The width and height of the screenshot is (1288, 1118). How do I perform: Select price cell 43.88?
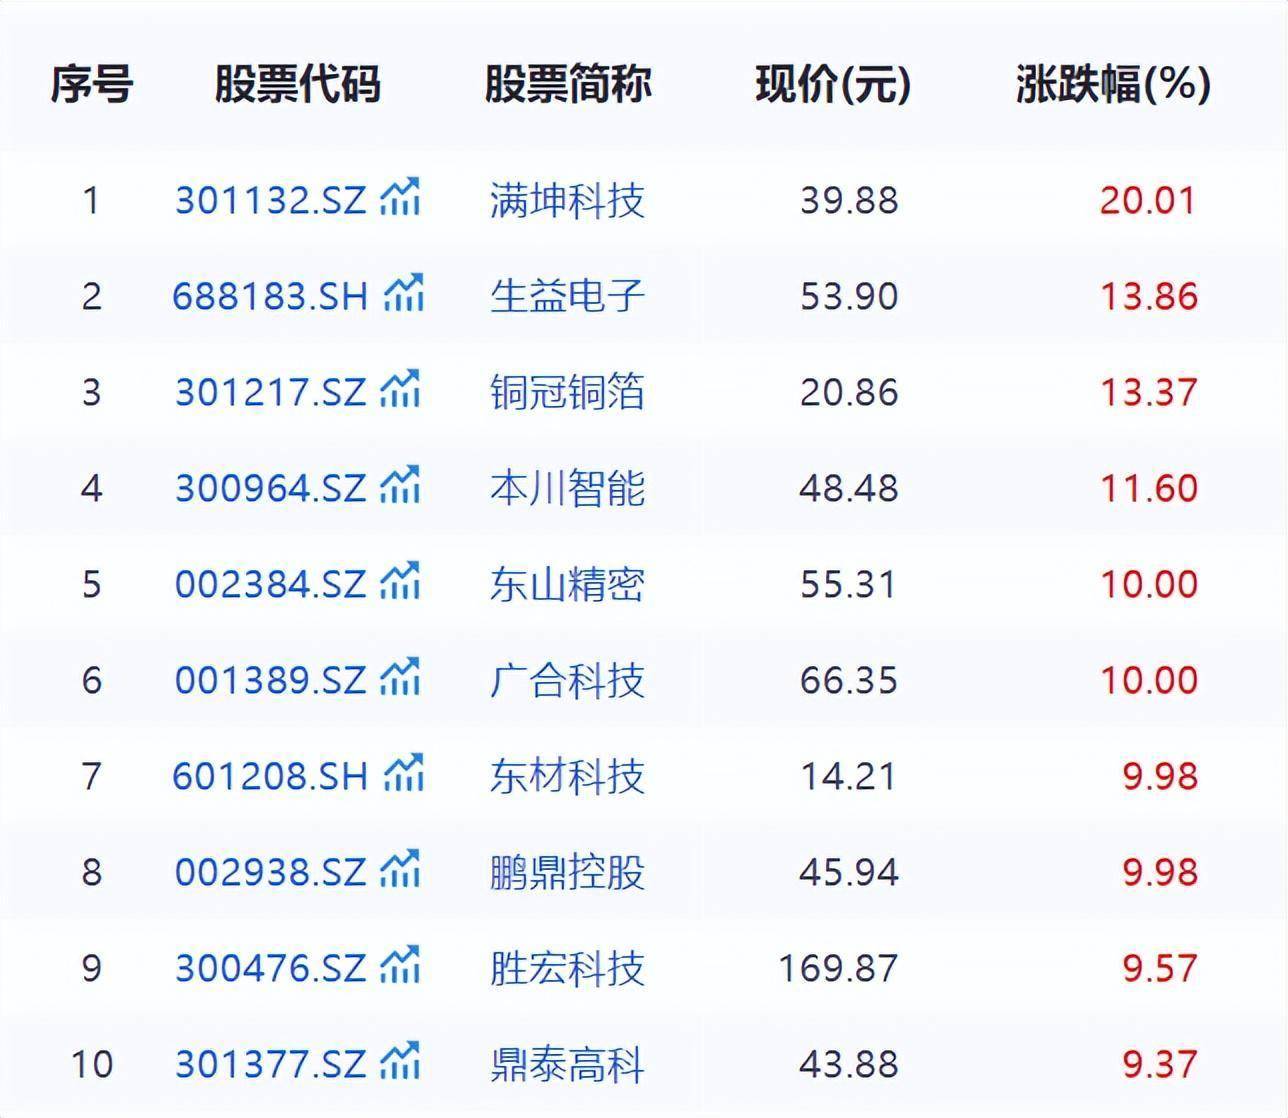[849, 1065]
